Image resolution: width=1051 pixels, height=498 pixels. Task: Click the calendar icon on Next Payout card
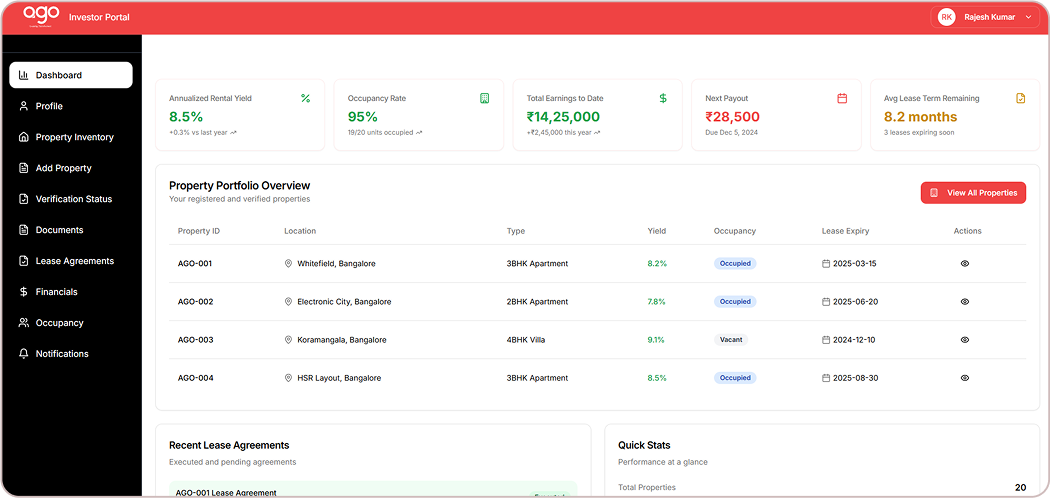(x=842, y=98)
